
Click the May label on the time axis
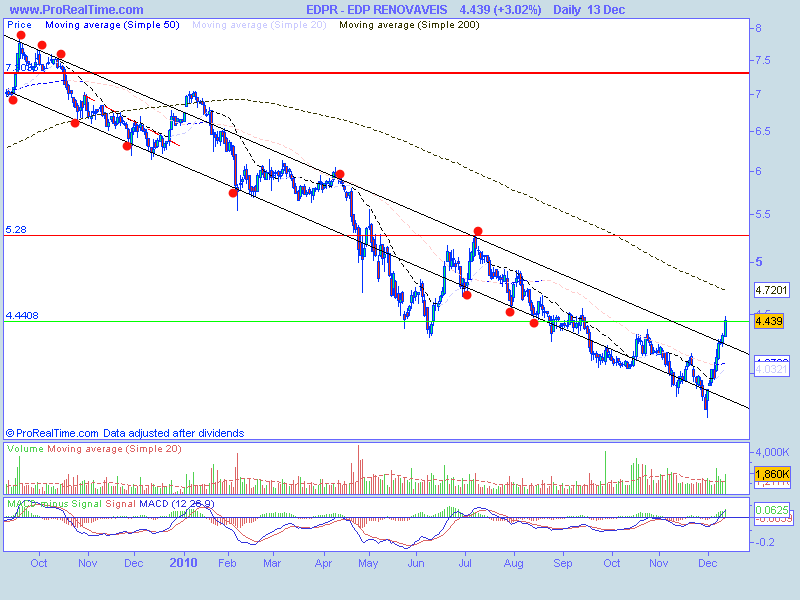(368, 563)
